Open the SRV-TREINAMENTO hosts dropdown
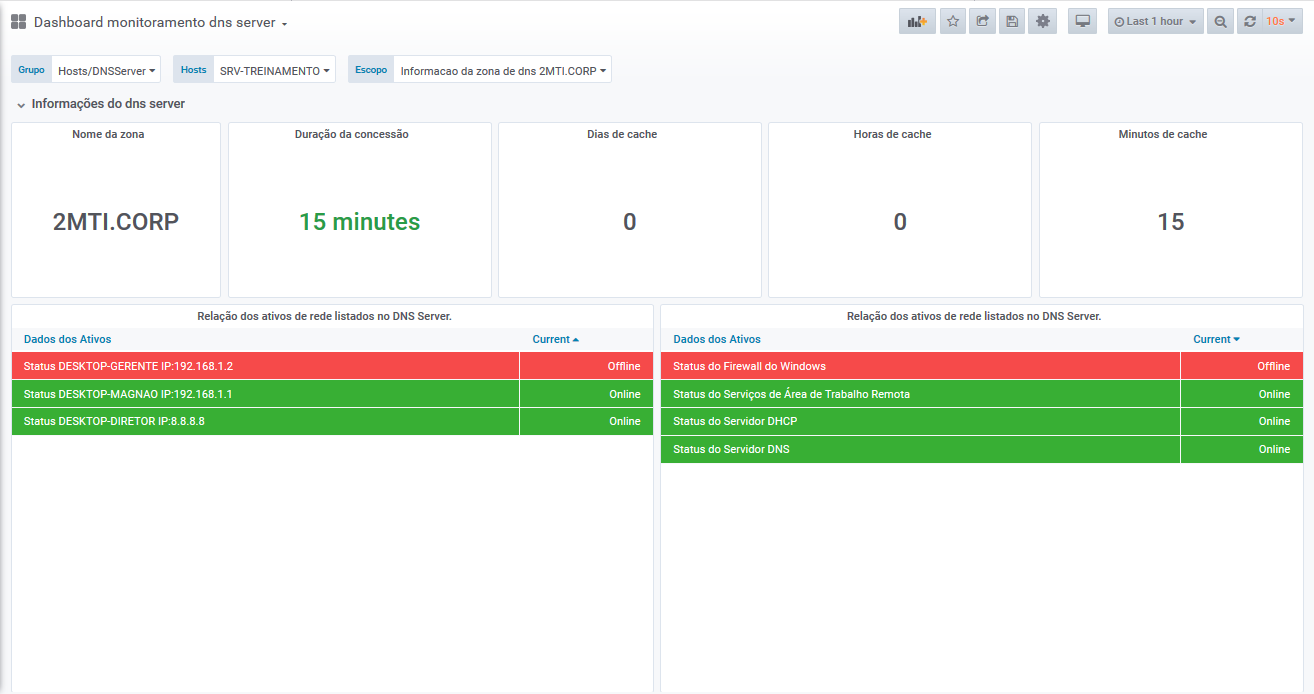This screenshot has width=1314, height=694. [274, 71]
